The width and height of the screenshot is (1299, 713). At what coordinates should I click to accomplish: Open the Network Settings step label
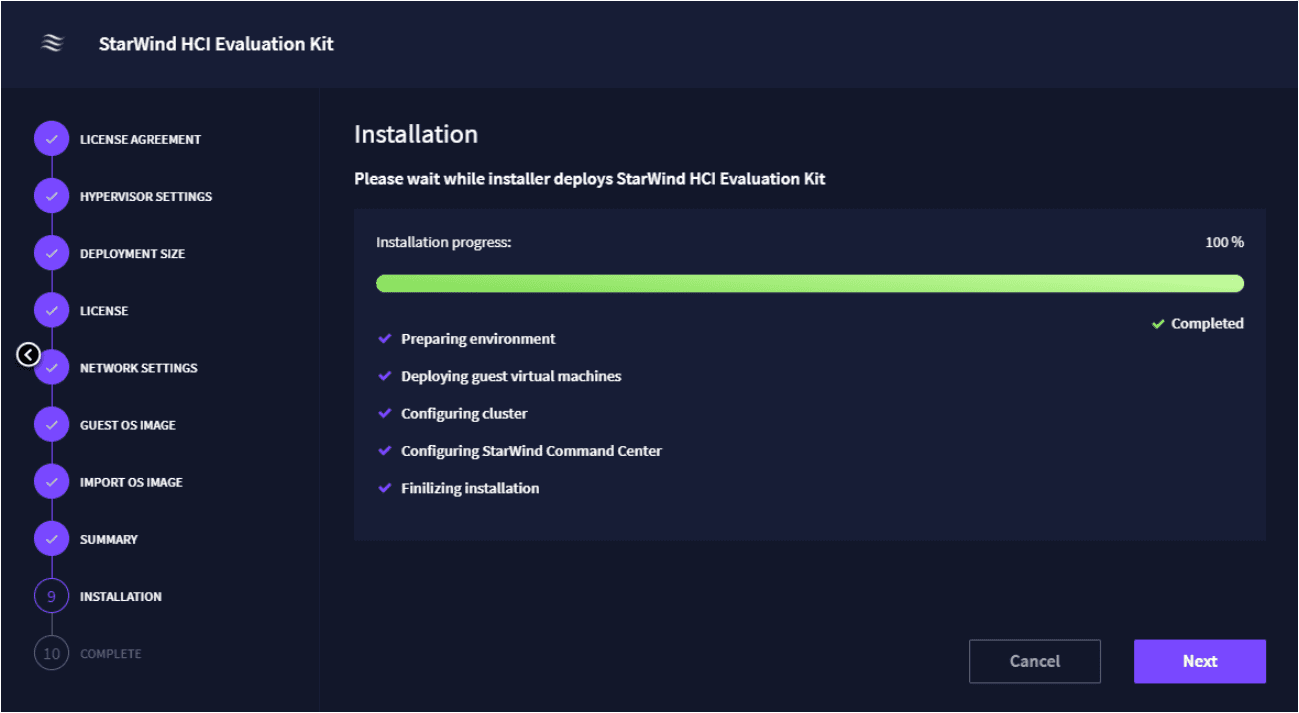click(138, 368)
